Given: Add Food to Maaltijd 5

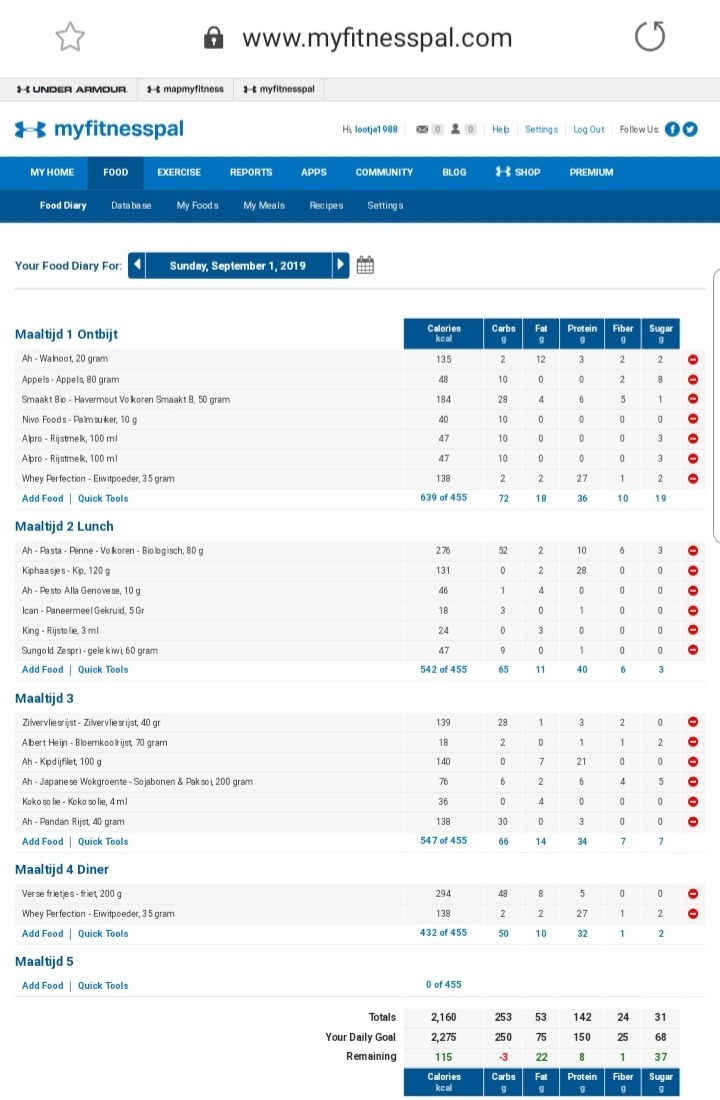Looking at the screenshot, I should click(x=42, y=986).
